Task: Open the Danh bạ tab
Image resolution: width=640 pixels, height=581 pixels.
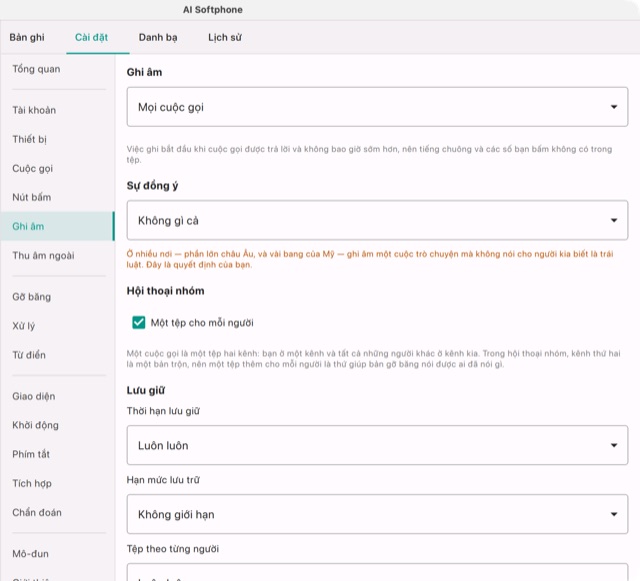Action: click(x=158, y=38)
